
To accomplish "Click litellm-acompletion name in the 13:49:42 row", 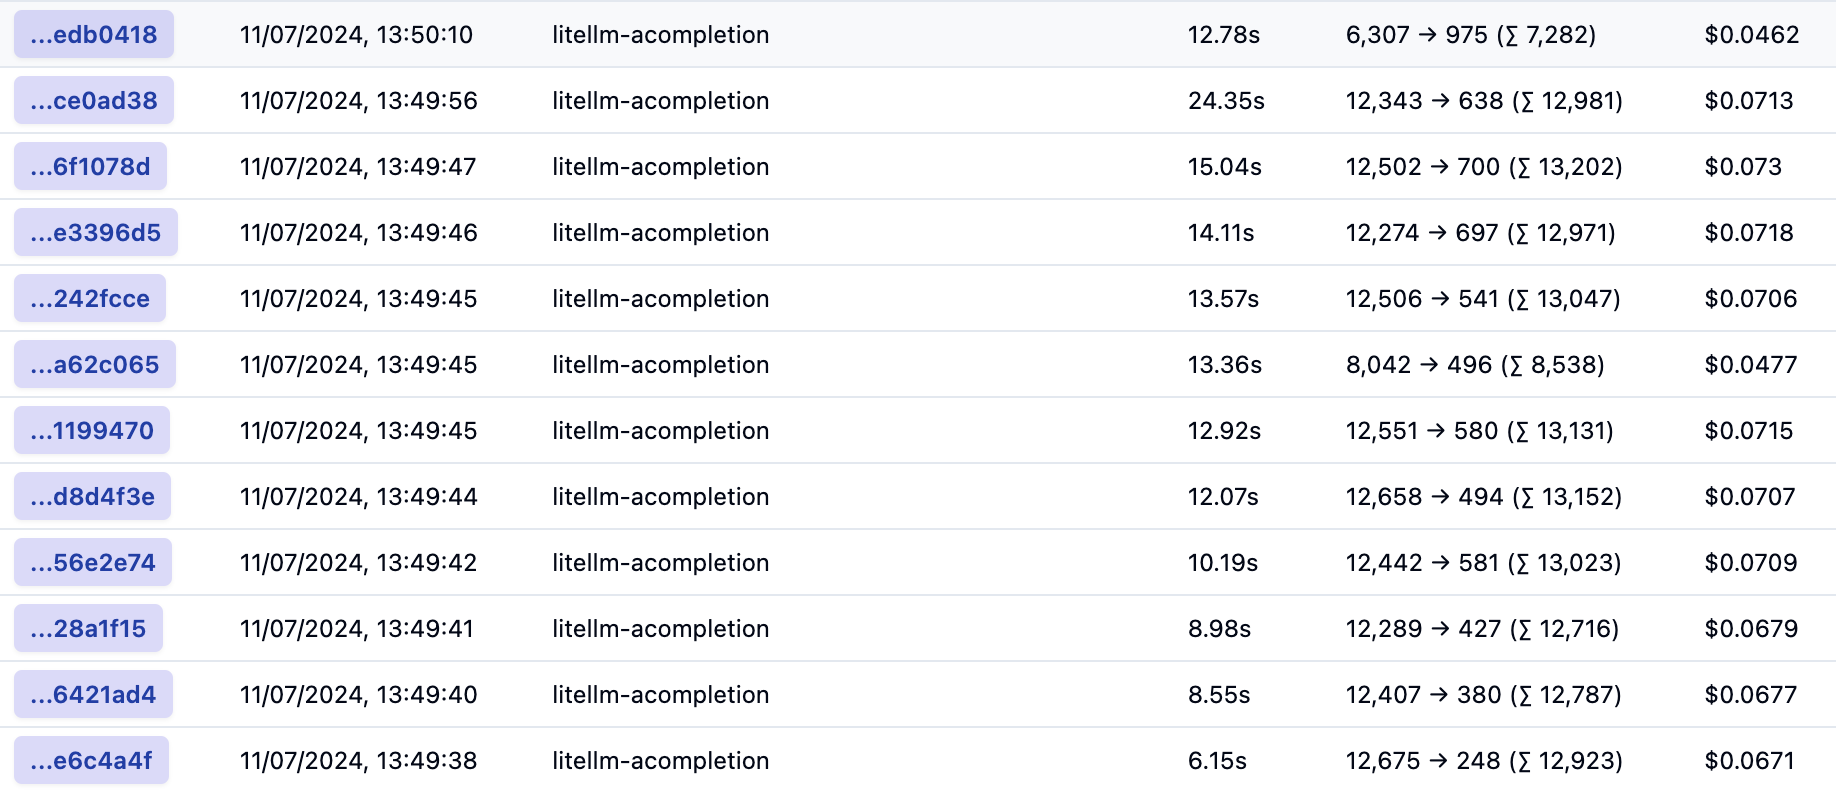I will [660, 563].
